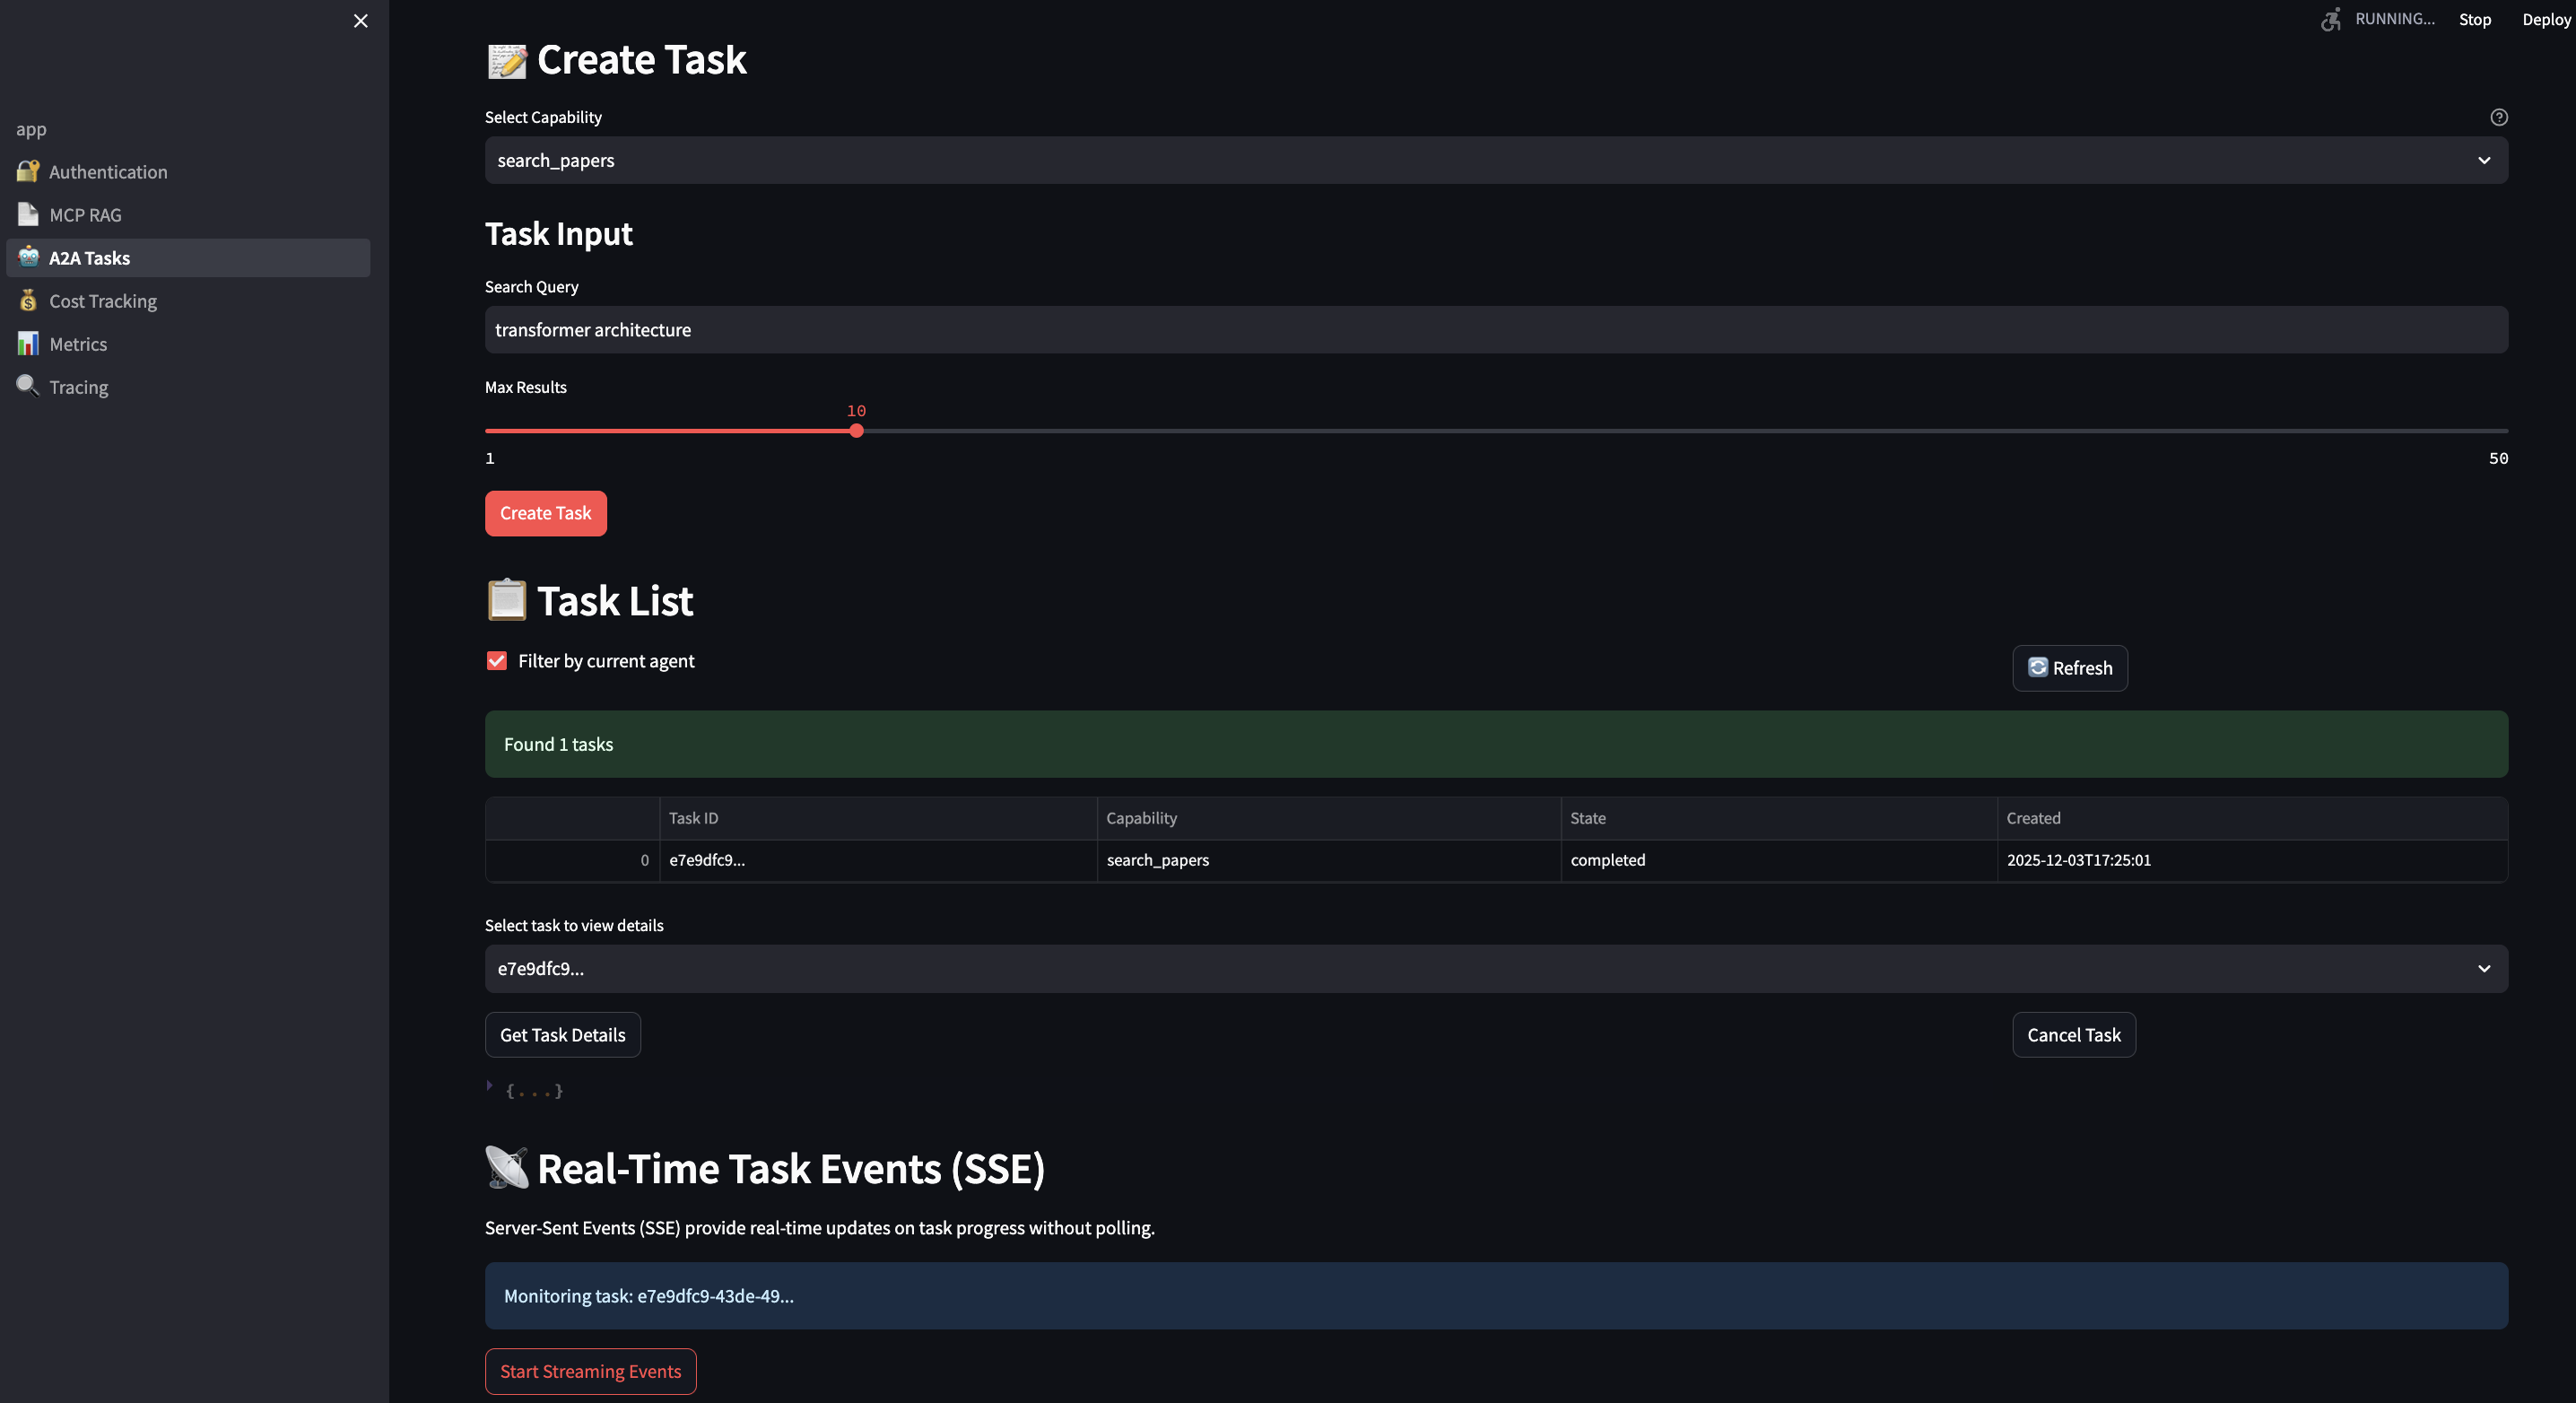The width and height of the screenshot is (2576, 1403).
Task: Open the Deploy menu in the header
Action: [2545, 19]
